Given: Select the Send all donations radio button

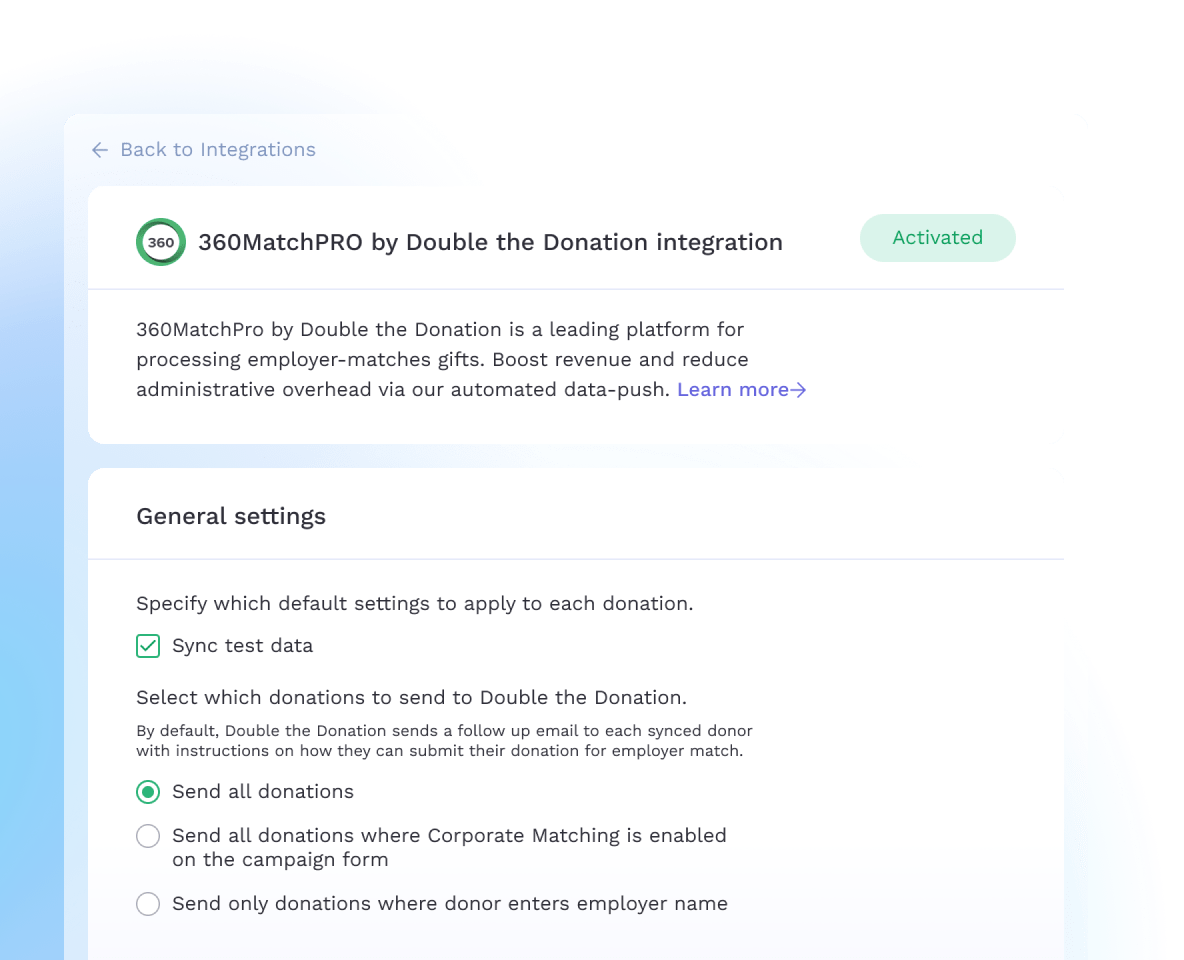Looking at the screenshot, I should click(x=148, y=792).
